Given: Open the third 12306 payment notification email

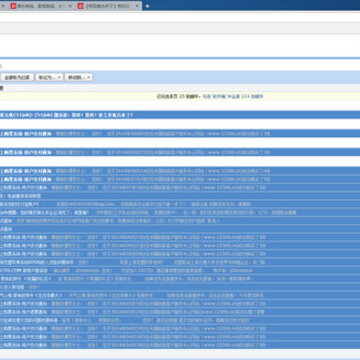Looking at the screenshot, I should point(180,171).
